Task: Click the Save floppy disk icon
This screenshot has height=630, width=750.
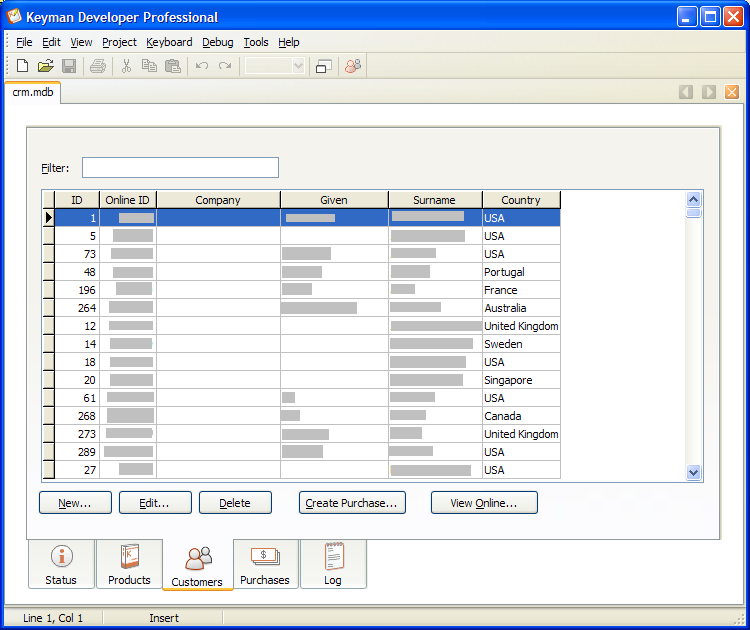Action: point(69,66)
